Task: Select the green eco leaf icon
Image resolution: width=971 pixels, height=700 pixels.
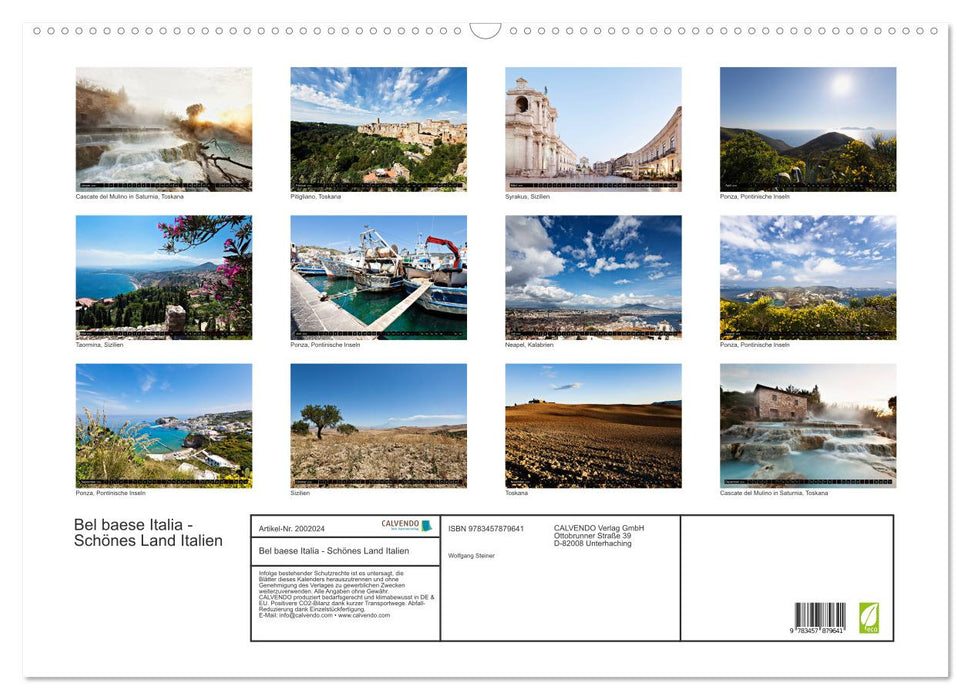Action: click(871, 619)
